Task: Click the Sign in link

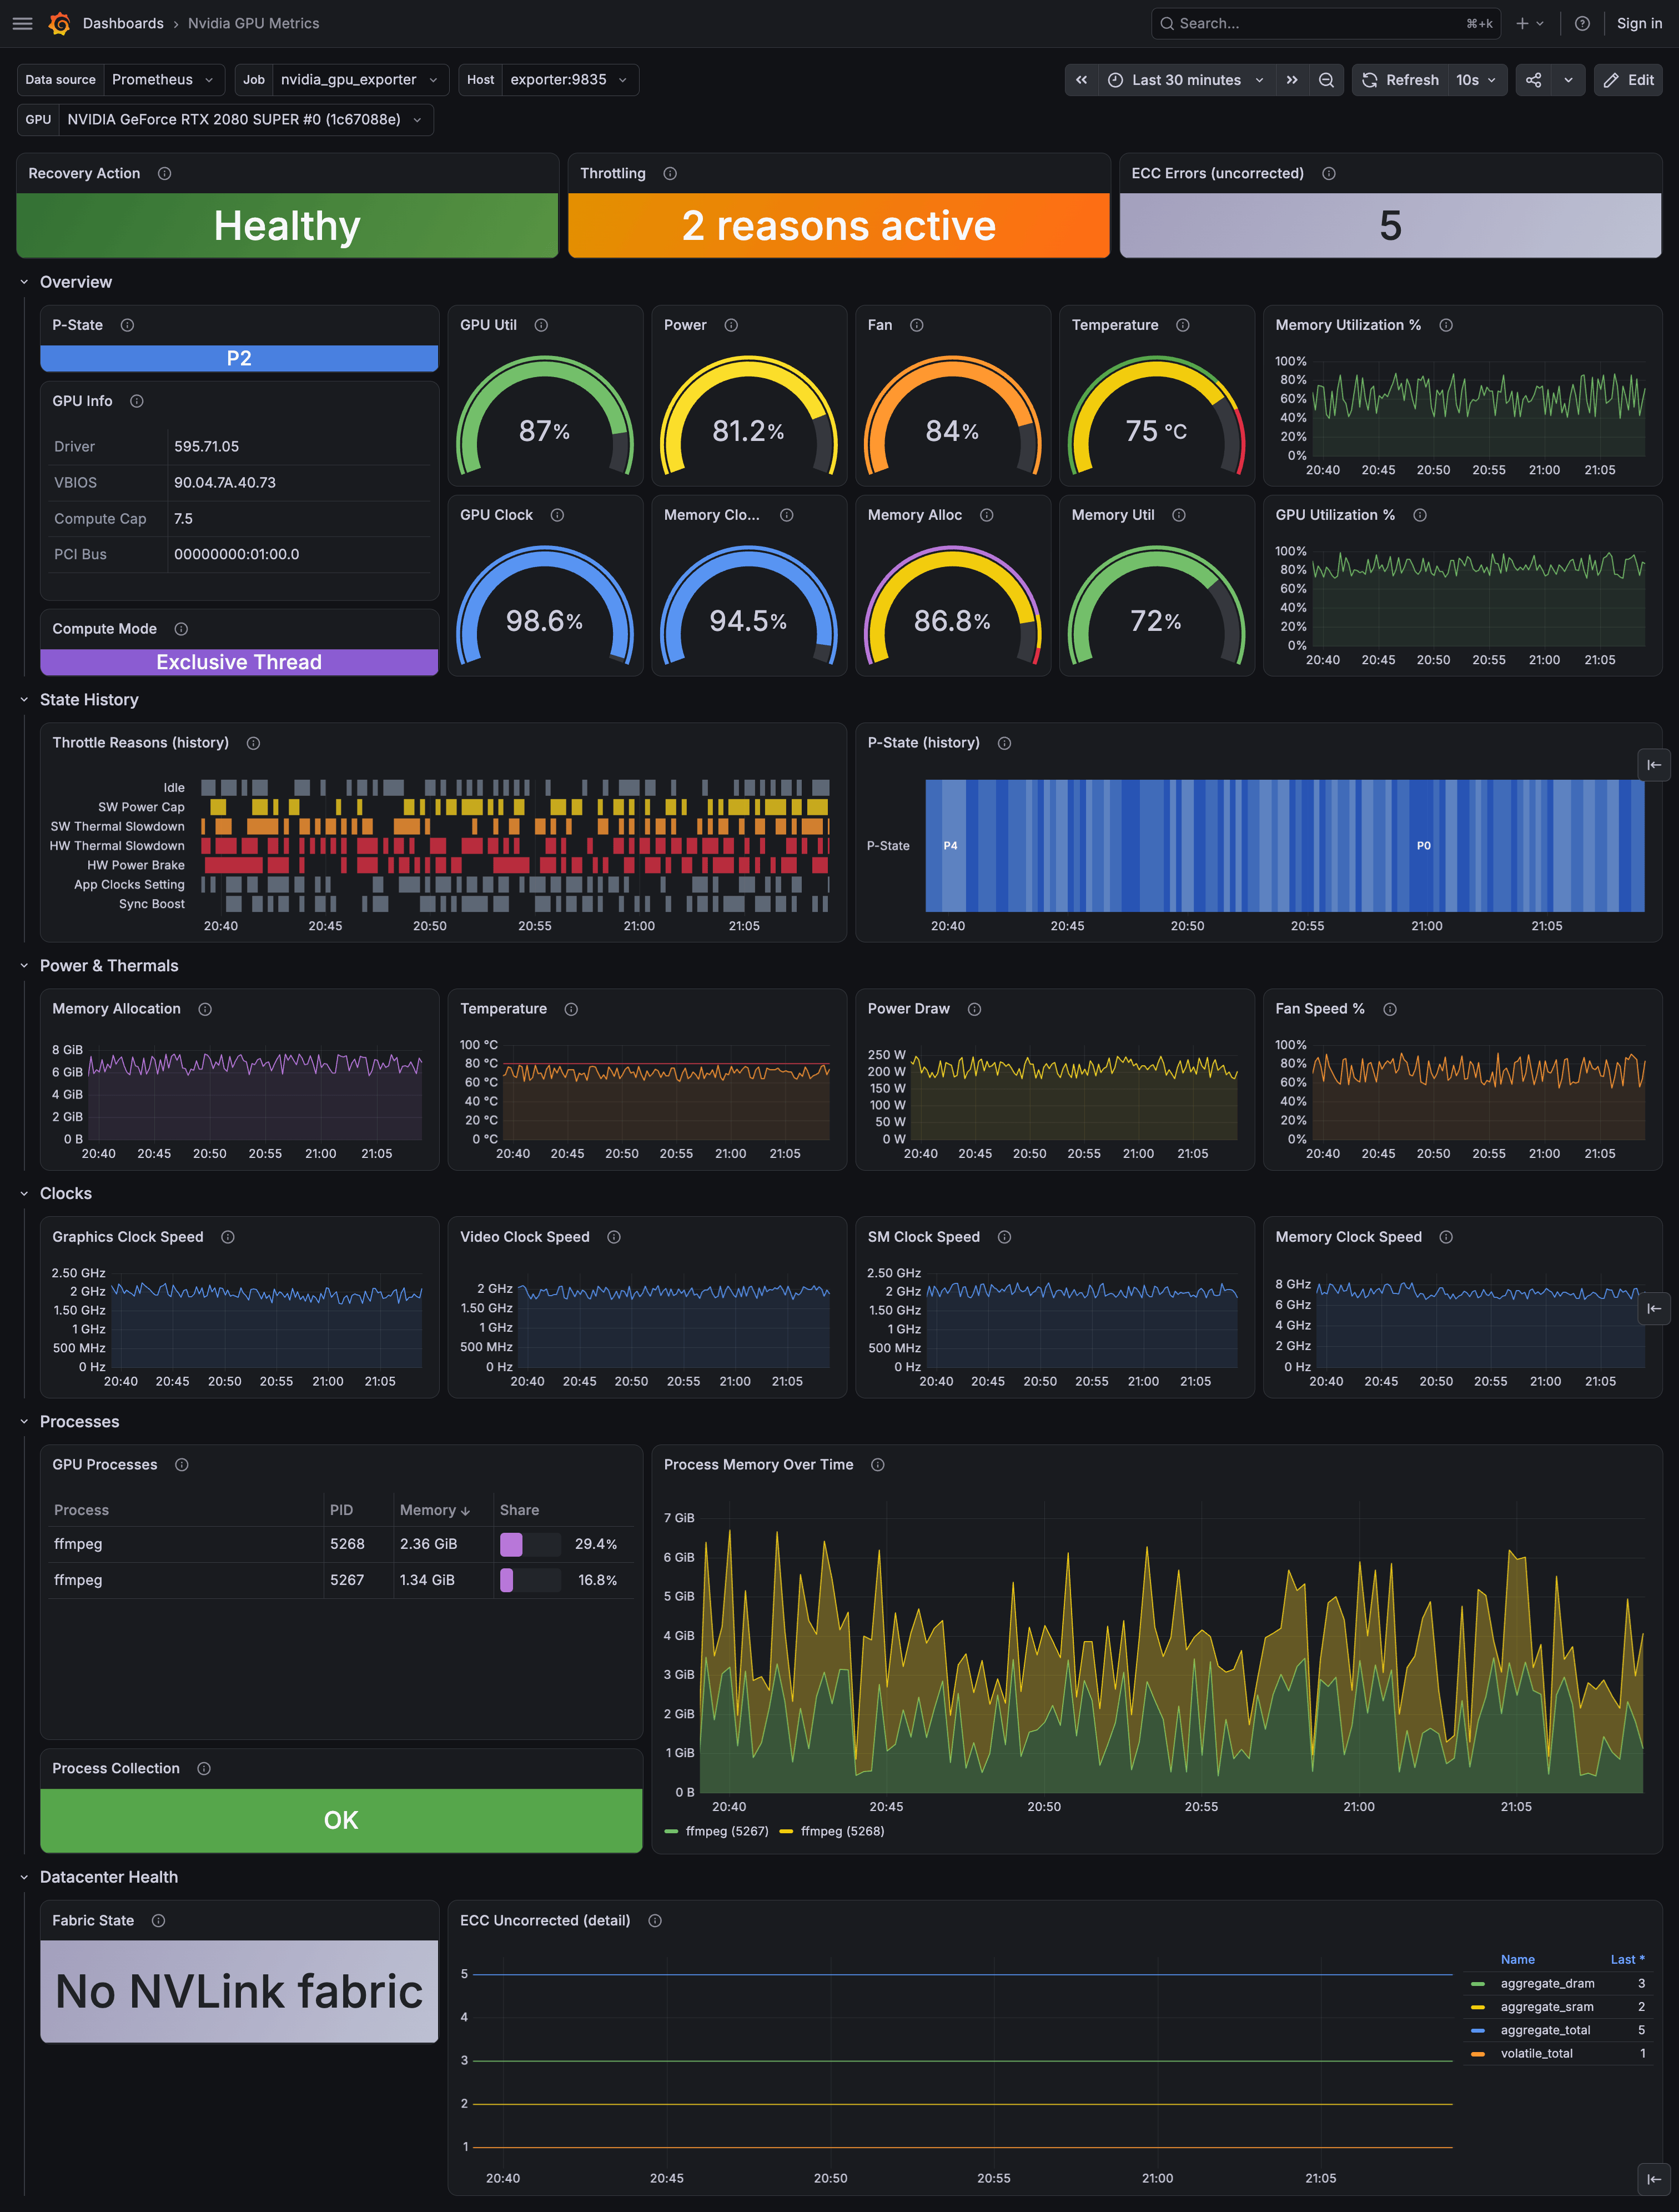Action: (1639, 23)
